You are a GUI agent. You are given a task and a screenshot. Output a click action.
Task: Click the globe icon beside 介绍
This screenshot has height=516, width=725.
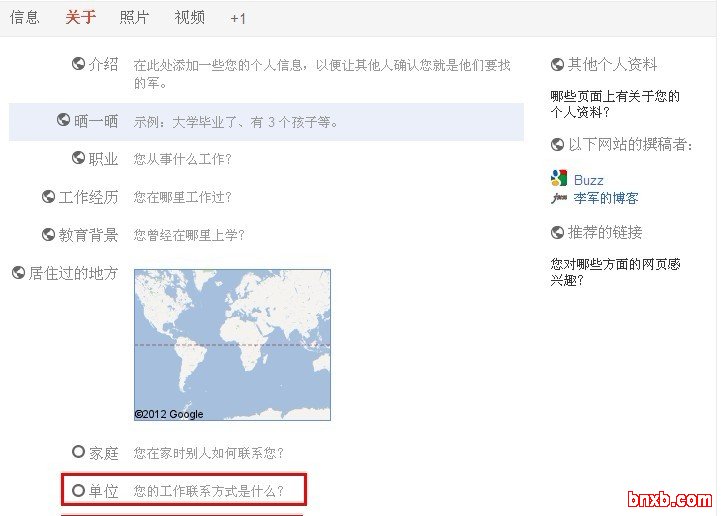[78, 63]
